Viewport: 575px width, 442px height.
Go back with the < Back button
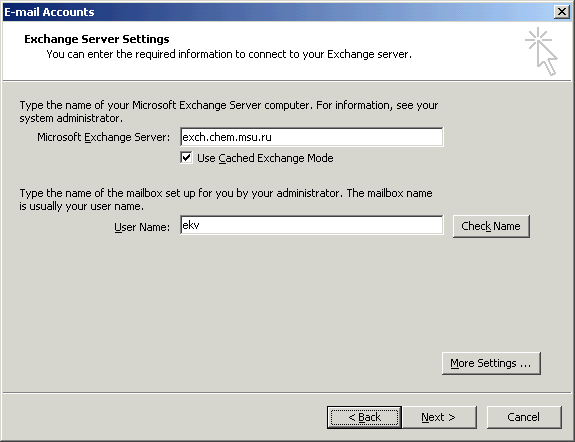tap(364, 417)
